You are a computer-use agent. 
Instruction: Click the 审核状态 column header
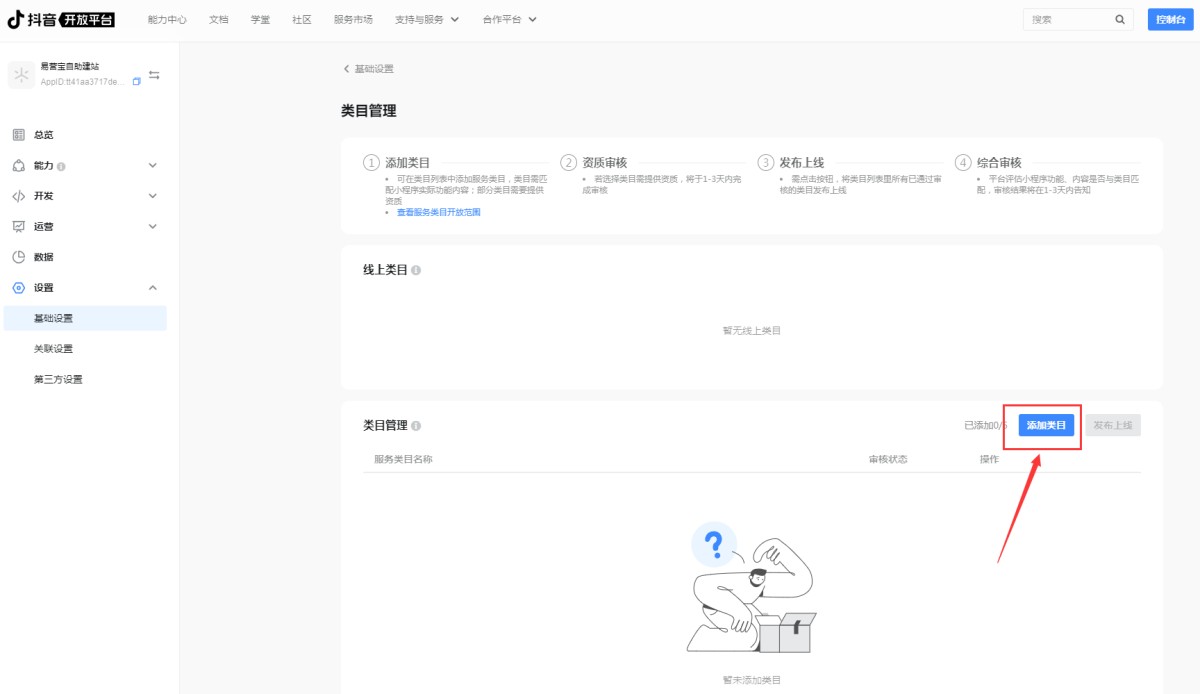point(888,459)
